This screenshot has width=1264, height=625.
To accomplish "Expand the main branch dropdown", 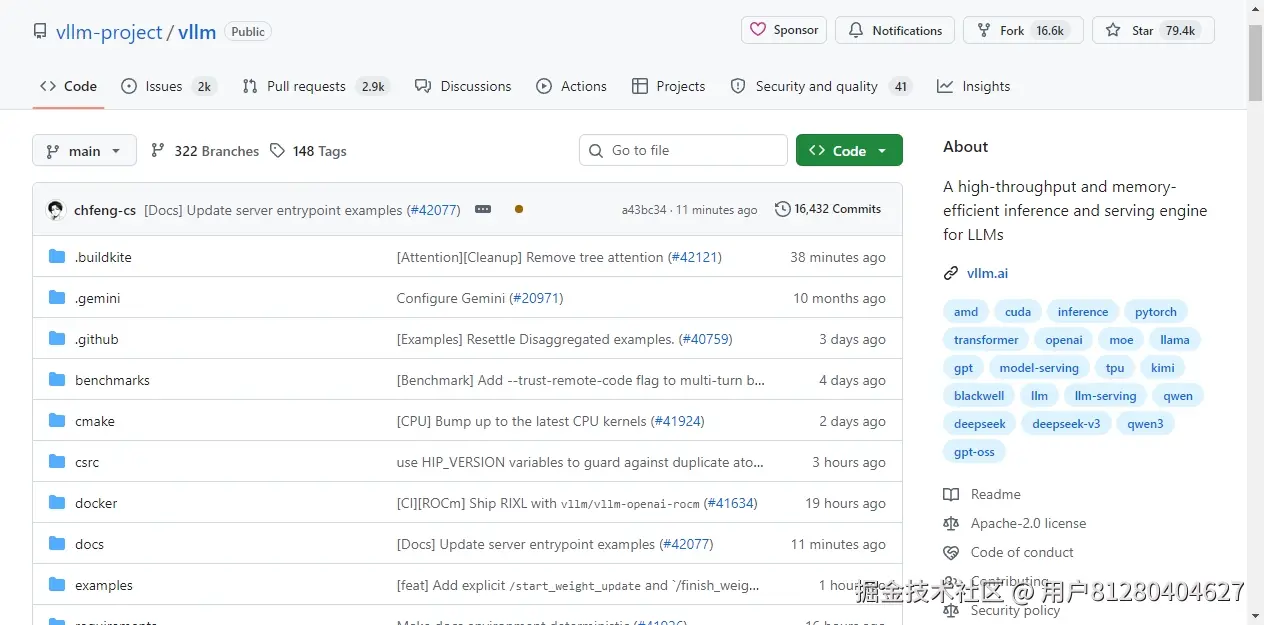I will [x=84, y=150].
